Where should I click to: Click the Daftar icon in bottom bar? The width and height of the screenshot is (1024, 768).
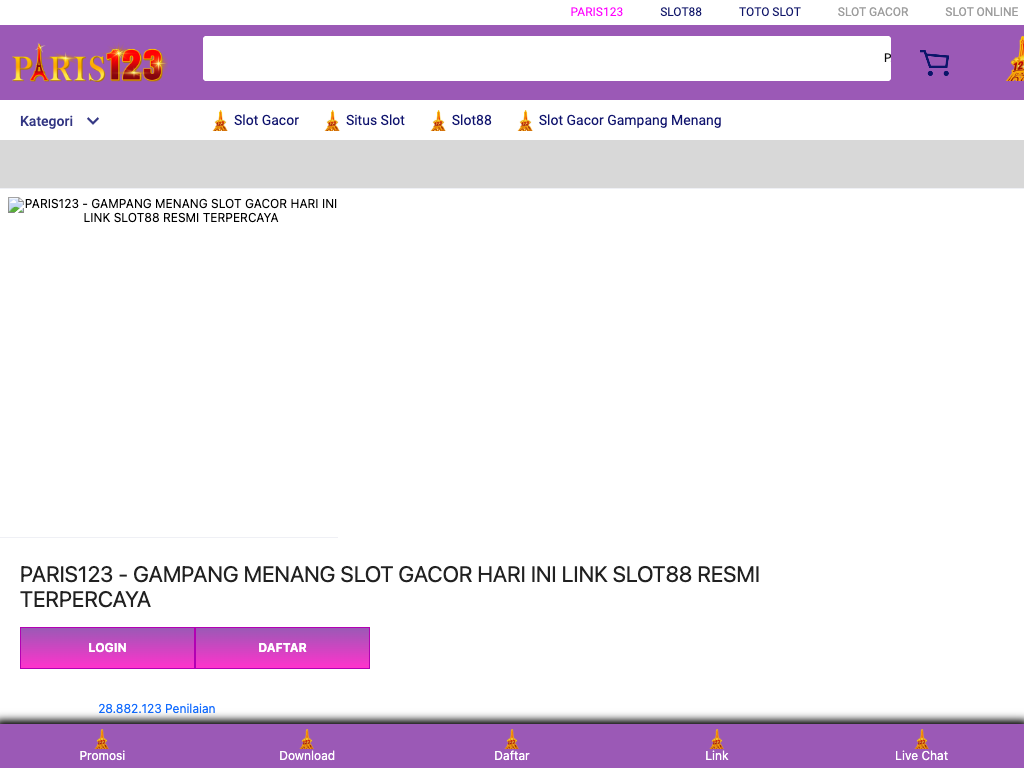pyautogui.click(x=512, y=739)
